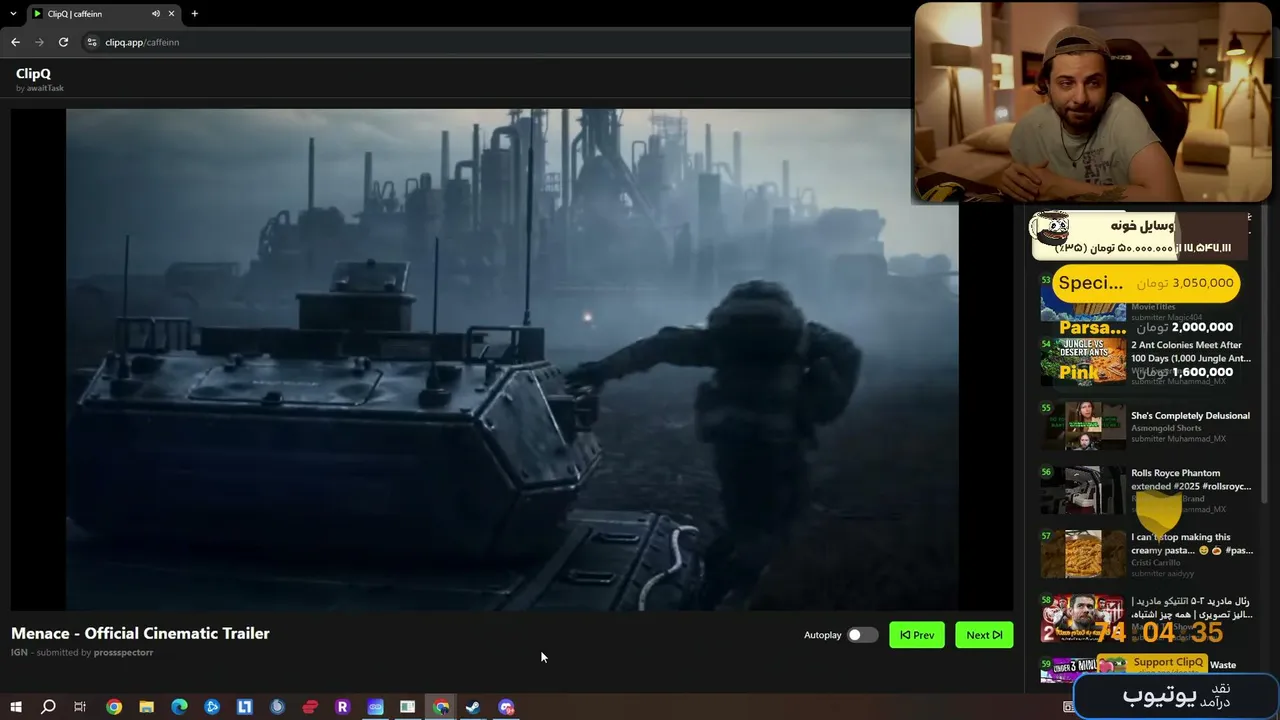The image size is (1280, 720).
Task: Open the tab search dropdown arrow
Action: click(x=13, y=14)
